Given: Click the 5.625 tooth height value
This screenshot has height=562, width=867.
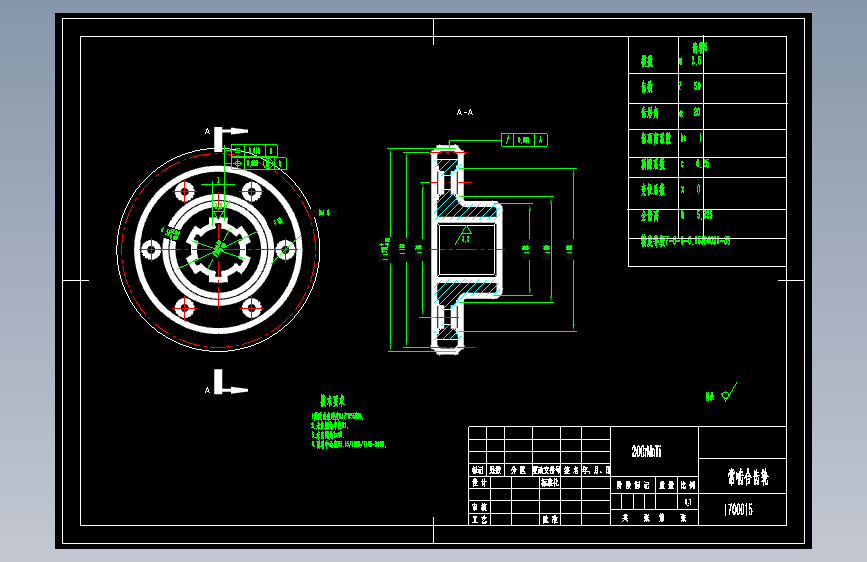Looking at the screenshot, I should pyautogui.click(x=704, y=215).
